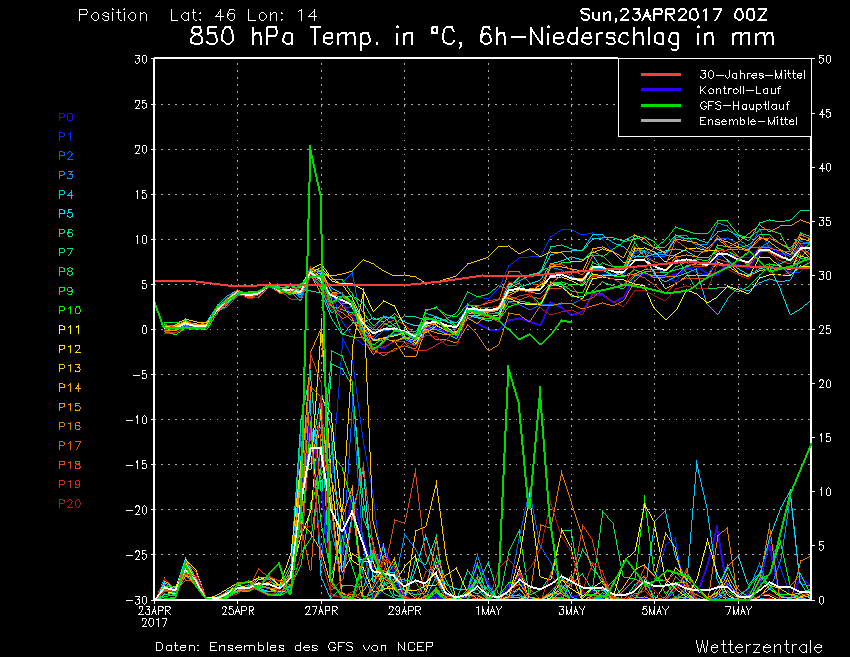Click the P17 orange member label

click(69, 446)
